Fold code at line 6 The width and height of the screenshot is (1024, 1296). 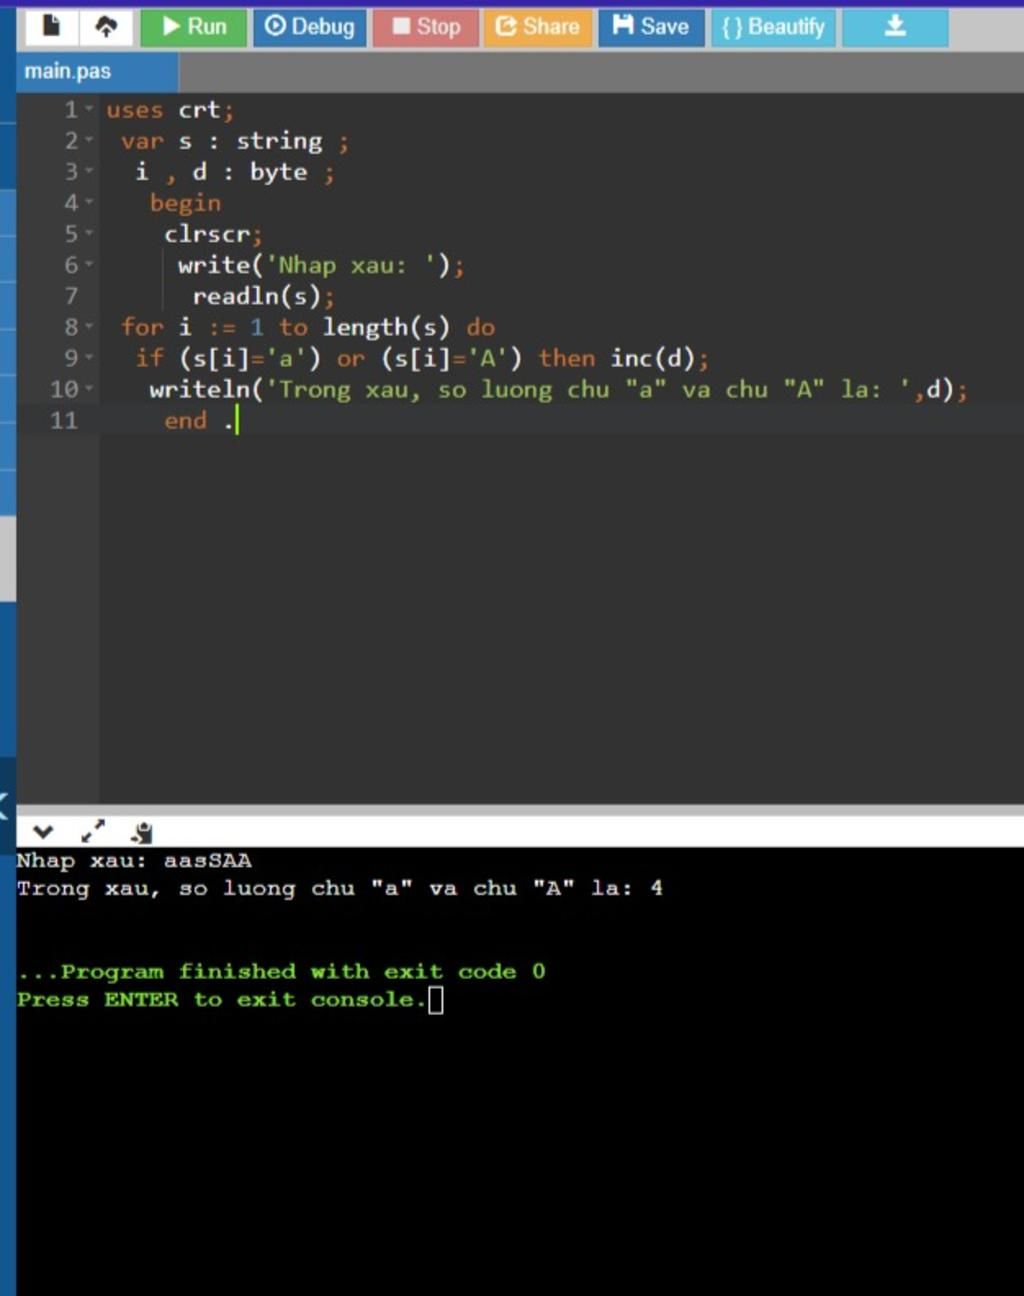pos(89,265)
